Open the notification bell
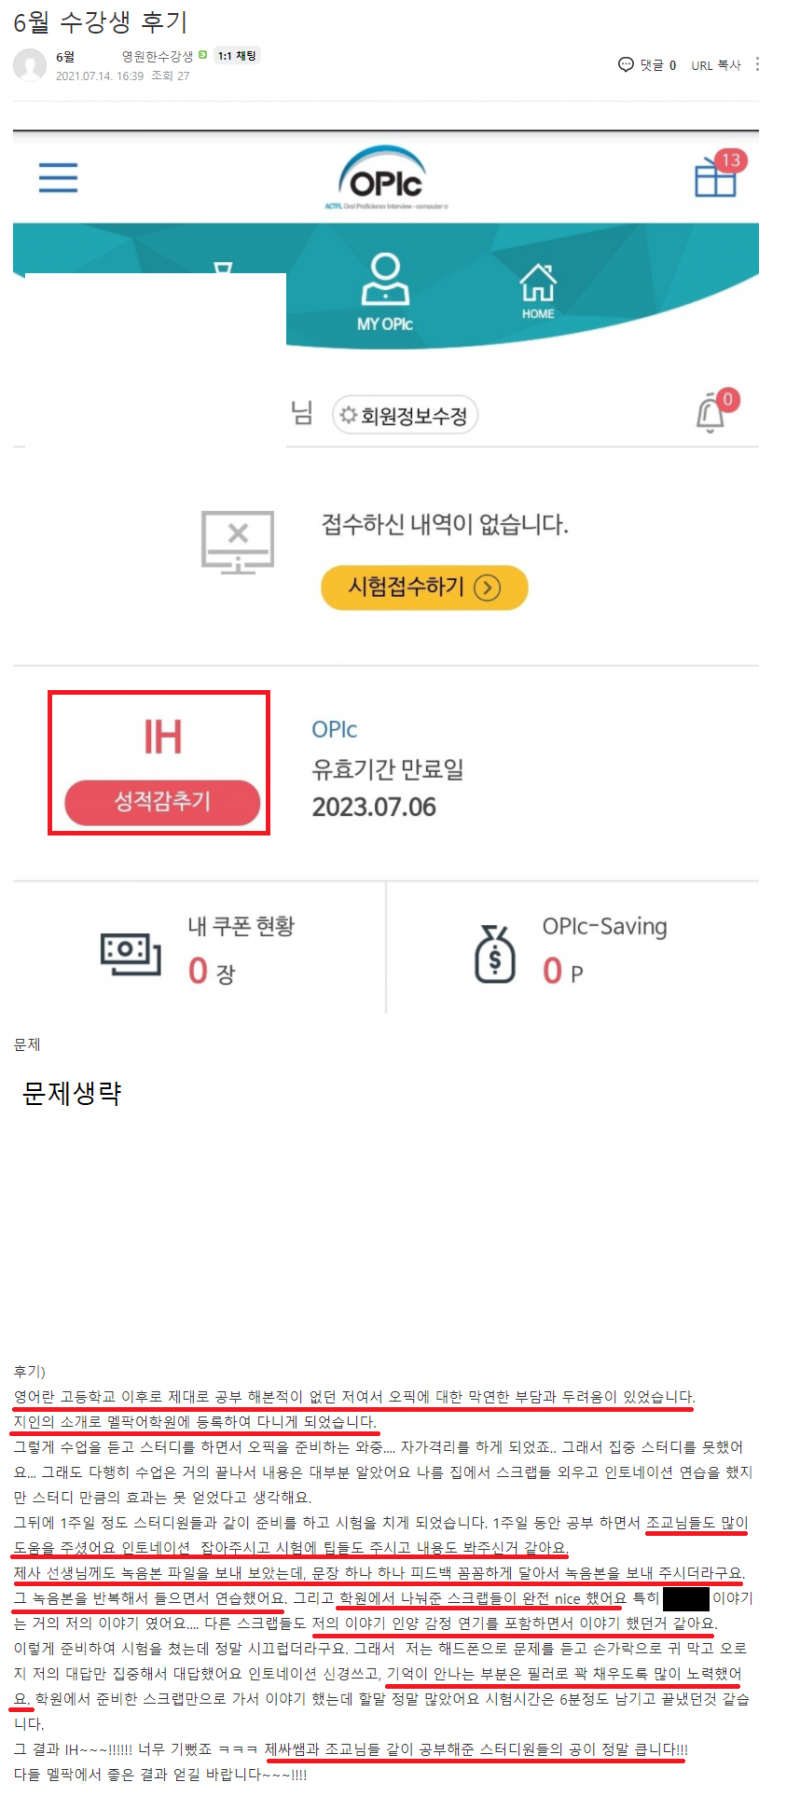The height and width of the screenshot is (1810, 800). tap(711, 413)
